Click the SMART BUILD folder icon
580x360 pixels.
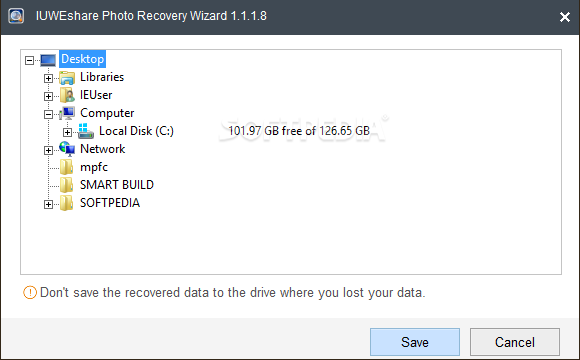(67, 185)
